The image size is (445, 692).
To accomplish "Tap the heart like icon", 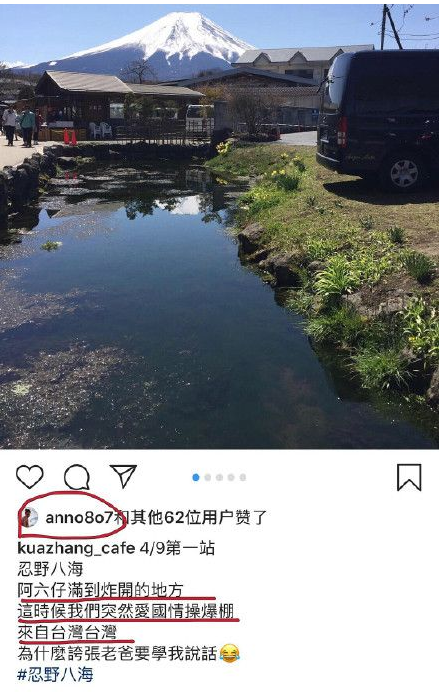I will point(30,477).
